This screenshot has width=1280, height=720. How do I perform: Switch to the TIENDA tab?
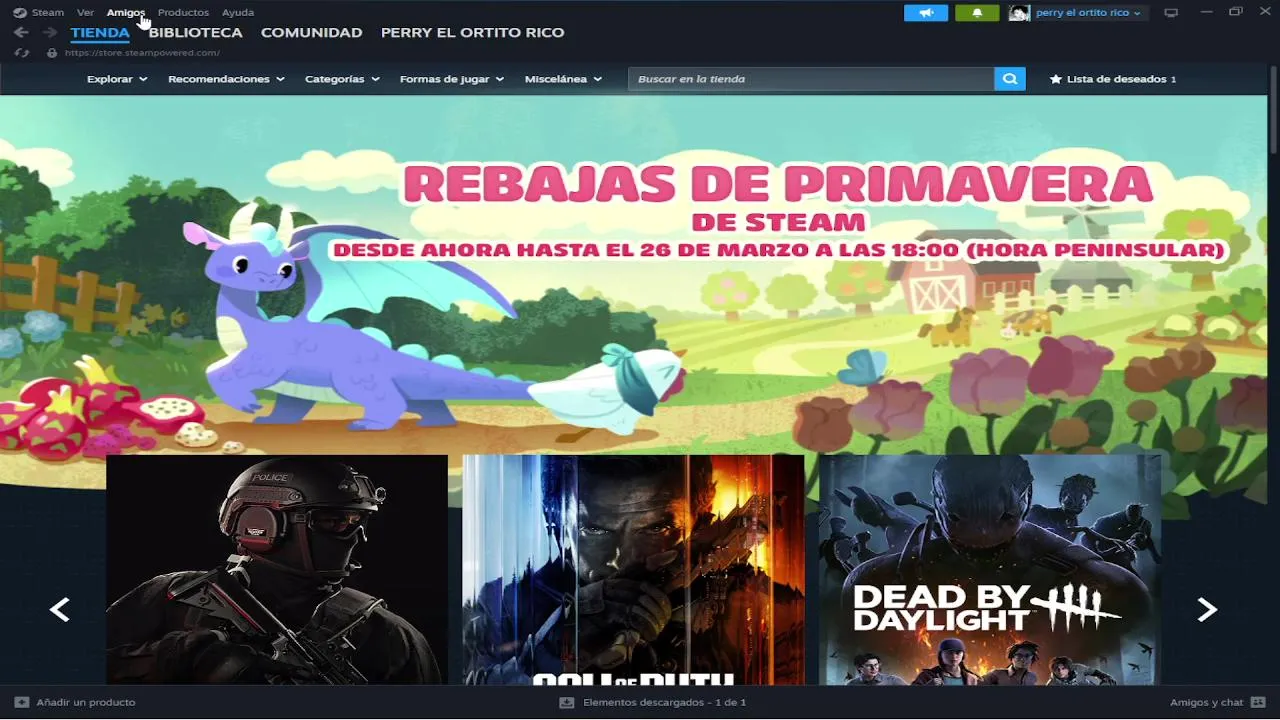[100, 32]
